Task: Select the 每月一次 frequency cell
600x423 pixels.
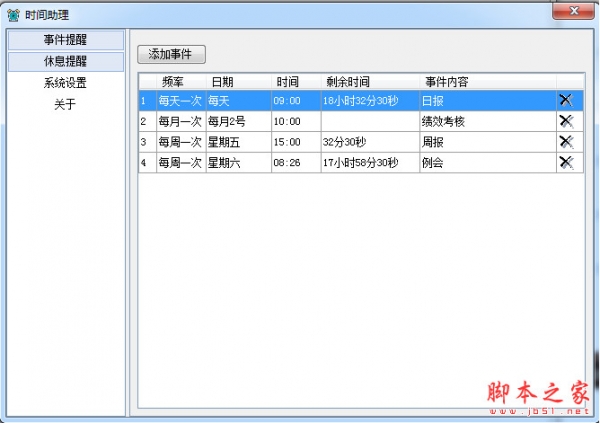Action: [x=181, y=121]
